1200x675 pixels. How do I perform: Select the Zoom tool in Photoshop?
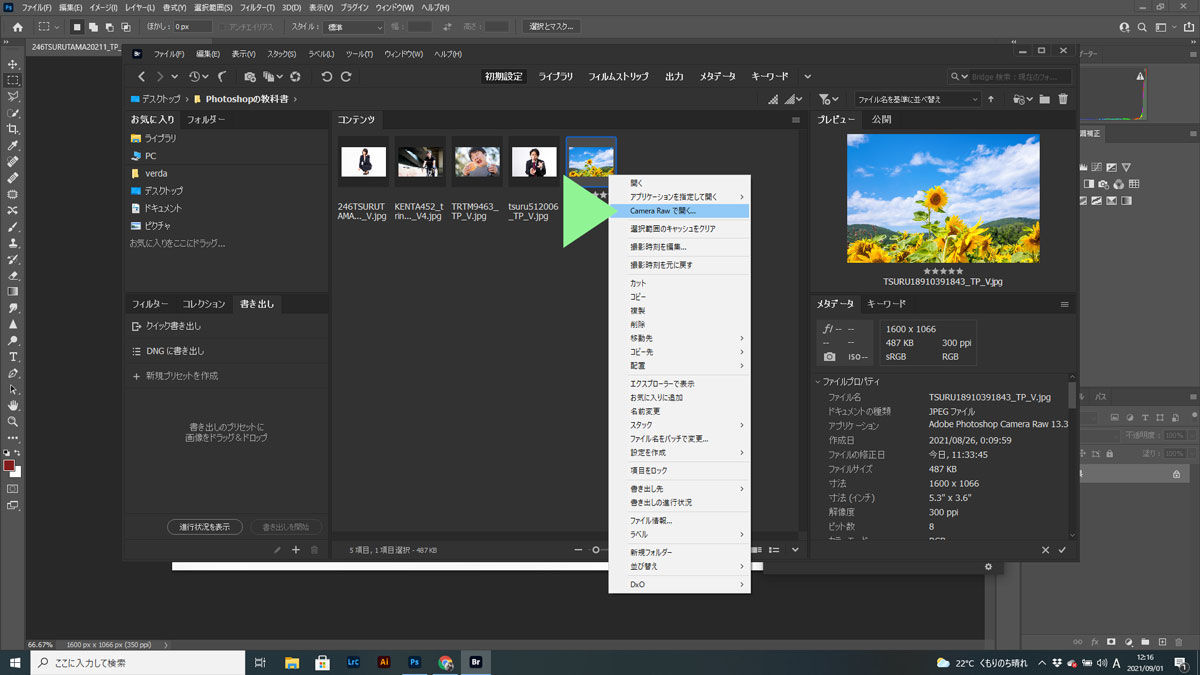[x=13, y=421]
